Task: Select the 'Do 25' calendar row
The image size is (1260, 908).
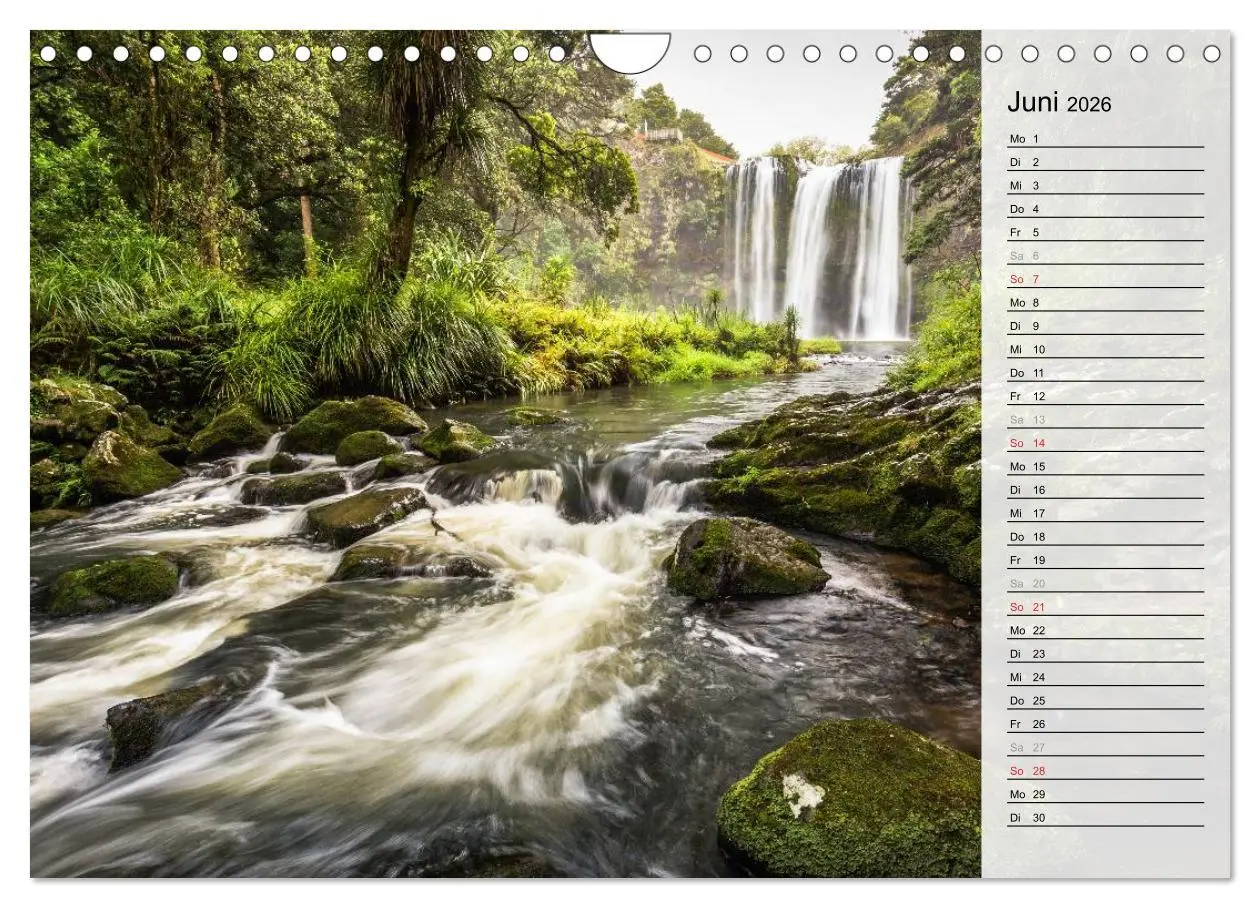Action: coord(1105,700)
